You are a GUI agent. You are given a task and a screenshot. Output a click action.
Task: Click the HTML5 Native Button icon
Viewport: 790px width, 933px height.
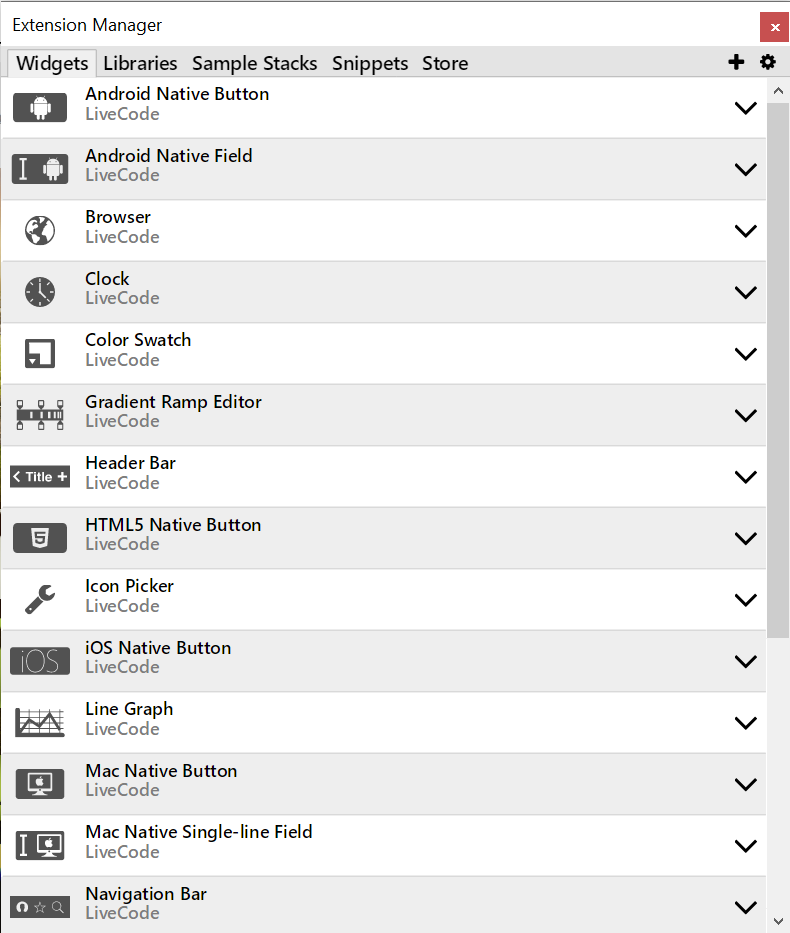[40, 538]
